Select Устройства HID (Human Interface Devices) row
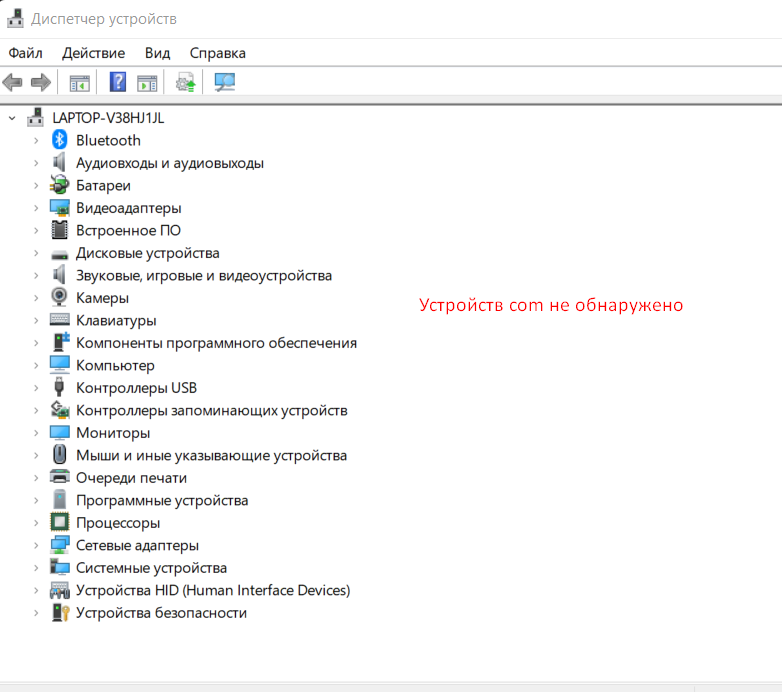Image resolution: width=782 pixels, height=692 pixels. (213, 590)
